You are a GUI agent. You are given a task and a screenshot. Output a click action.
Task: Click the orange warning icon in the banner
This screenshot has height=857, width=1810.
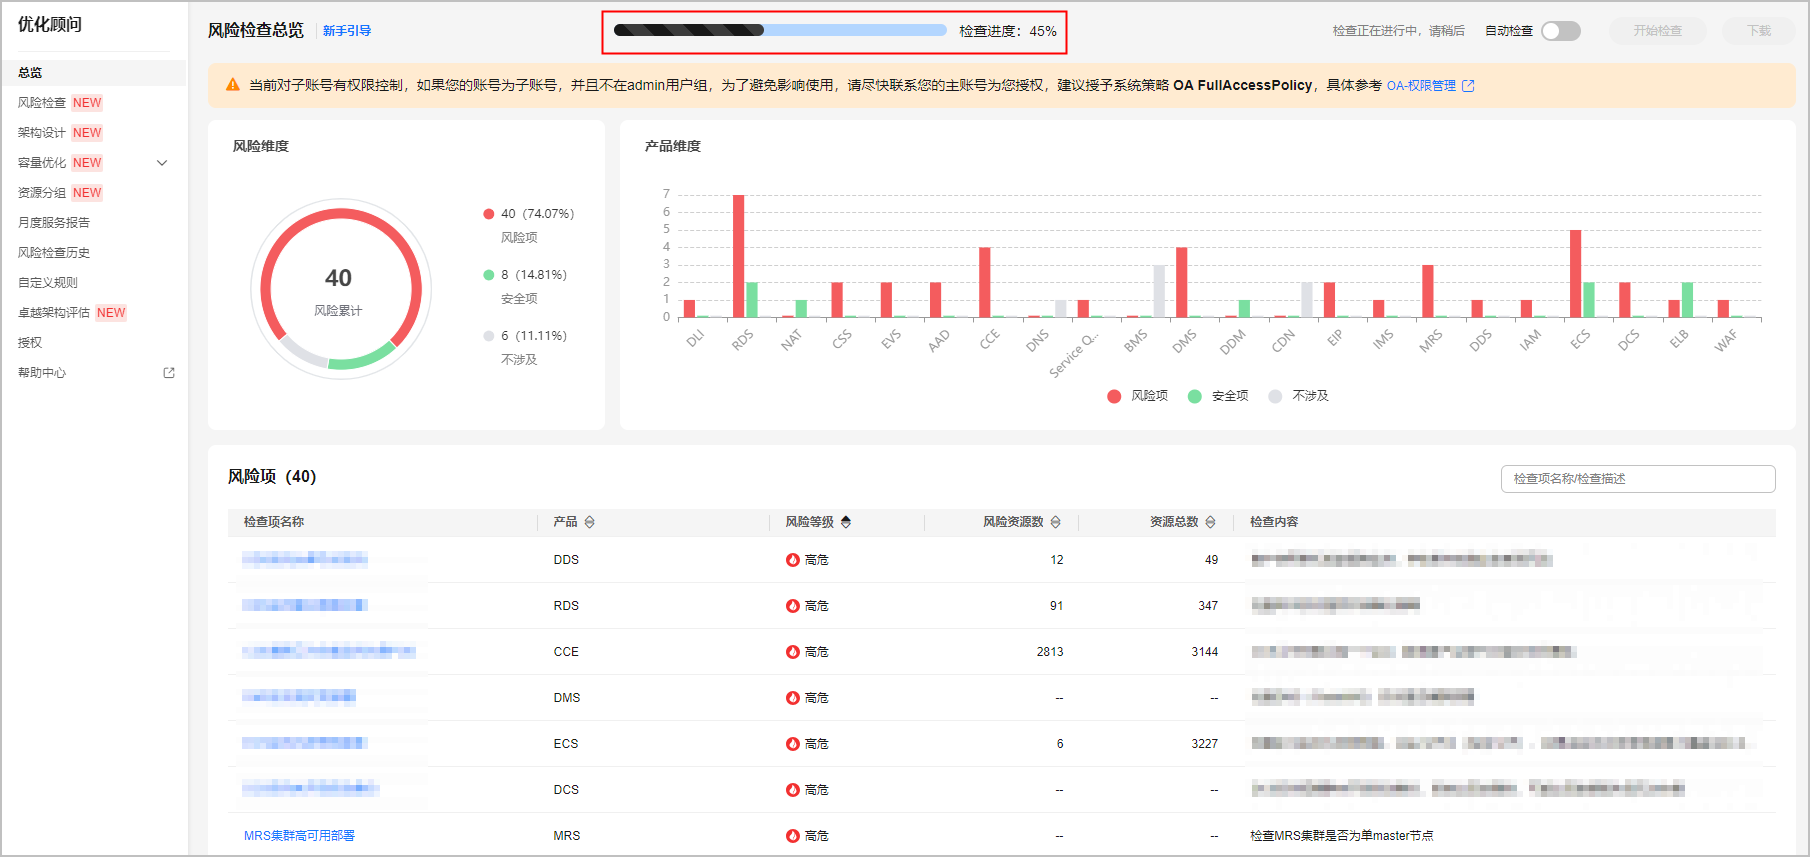[233, 85]
